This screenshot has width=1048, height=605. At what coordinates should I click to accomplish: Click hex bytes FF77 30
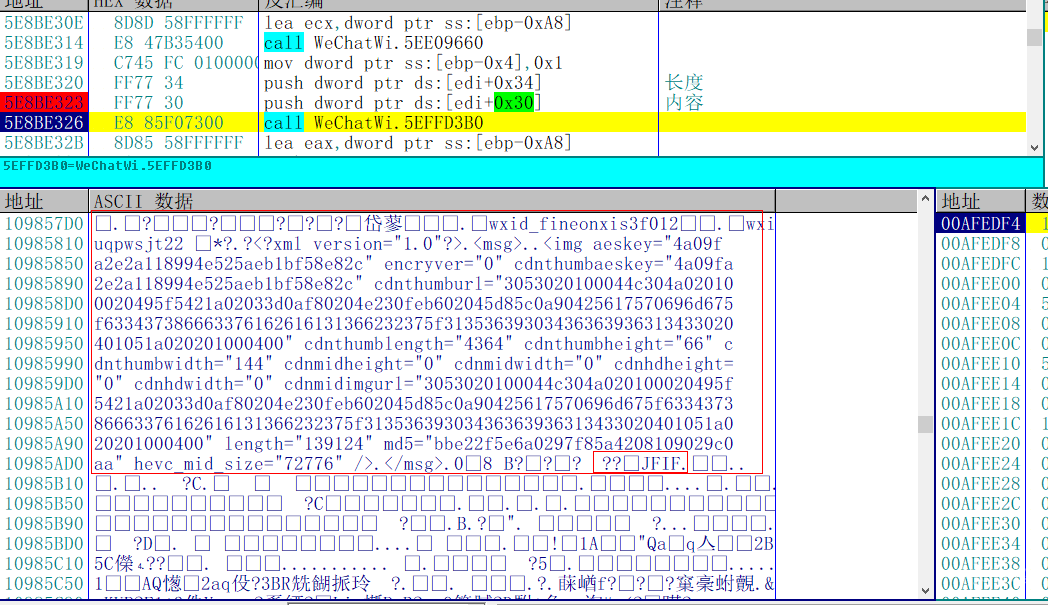pyautogui.click(x=148, y=103)
